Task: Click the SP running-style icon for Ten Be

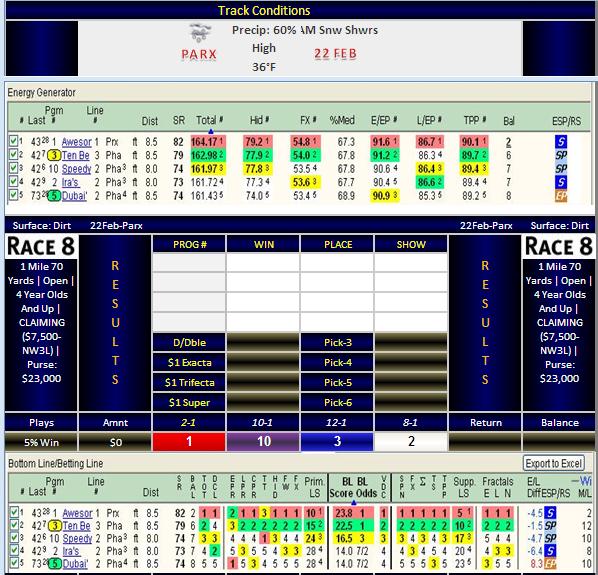Action: (561, 155)
